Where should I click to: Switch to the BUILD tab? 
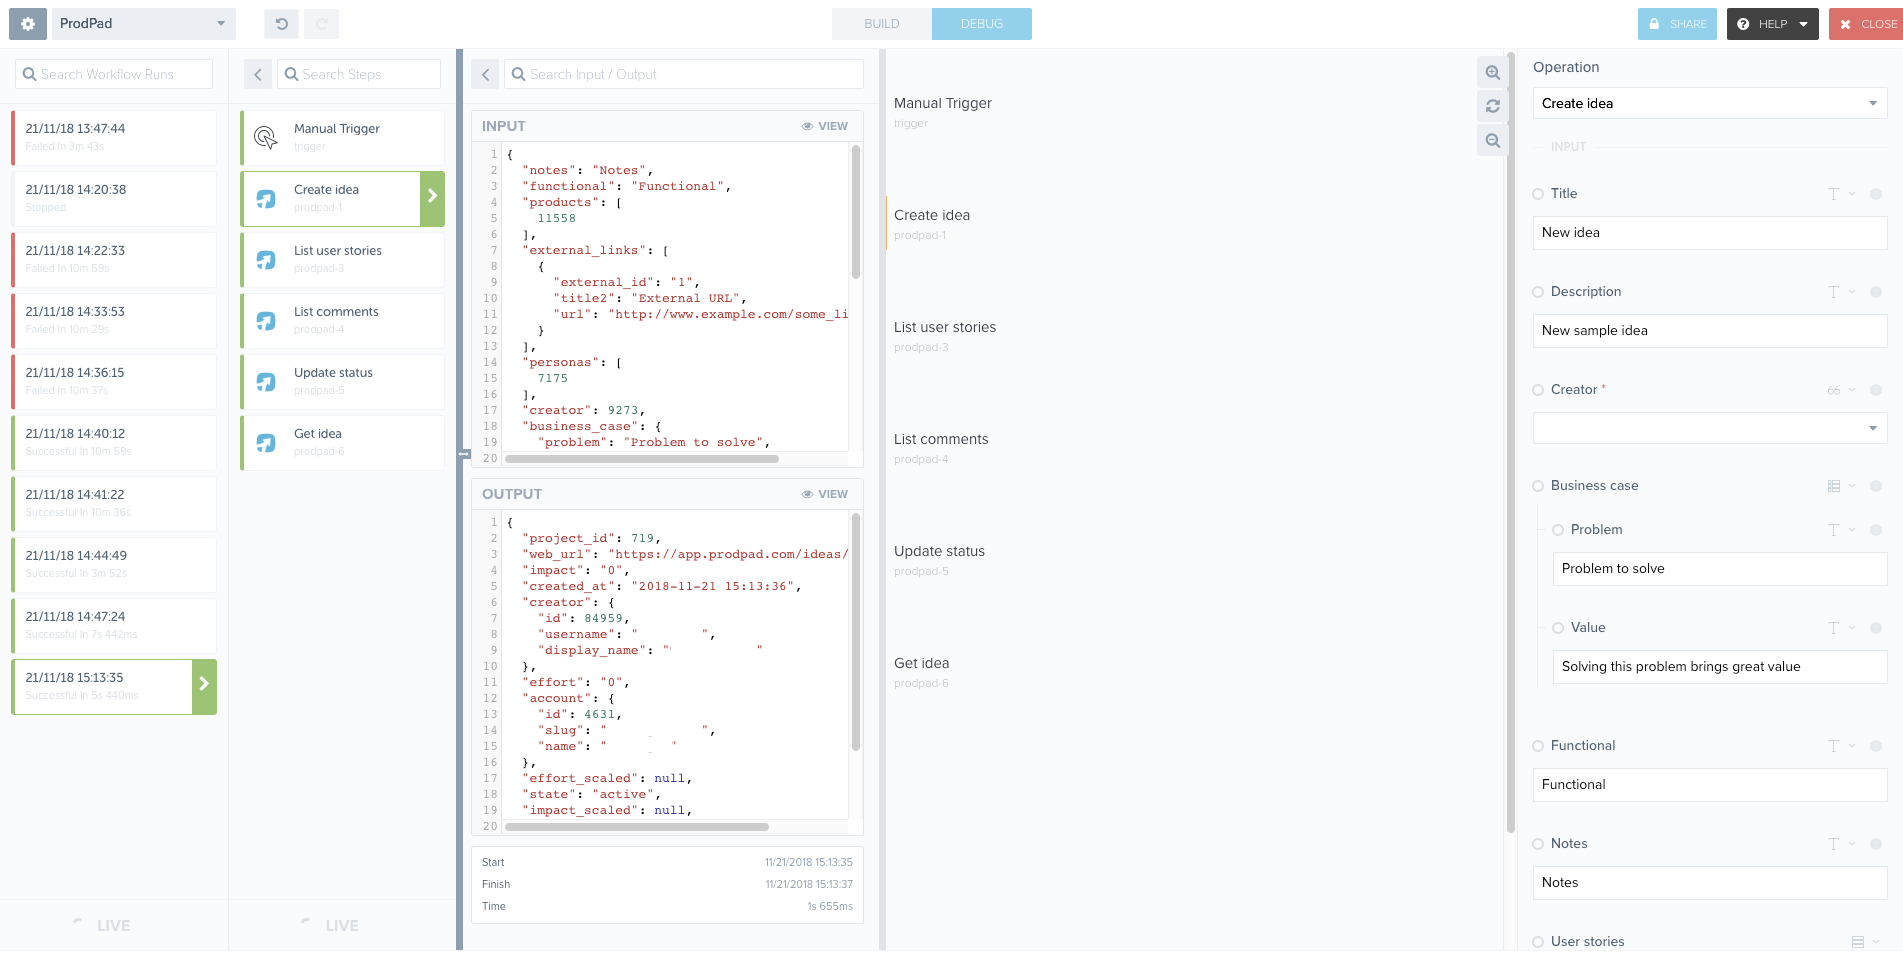[x=881, y=24]
